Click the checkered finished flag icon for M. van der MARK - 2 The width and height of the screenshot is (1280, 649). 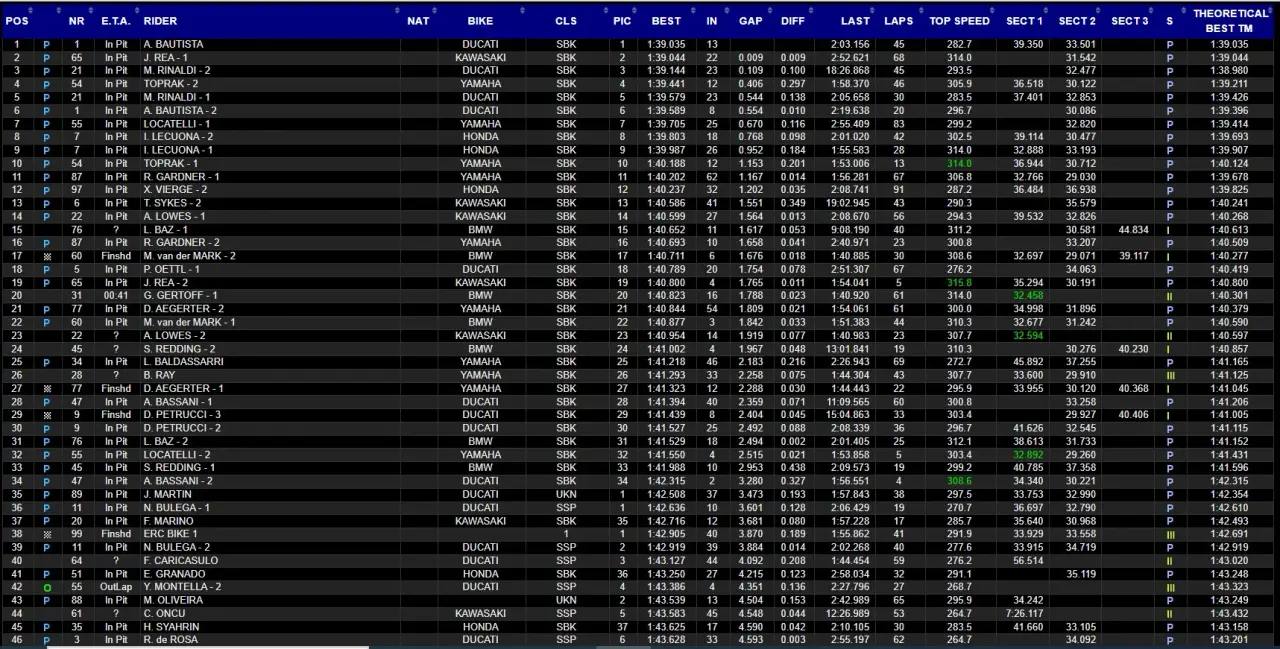(x=46, y=256)
